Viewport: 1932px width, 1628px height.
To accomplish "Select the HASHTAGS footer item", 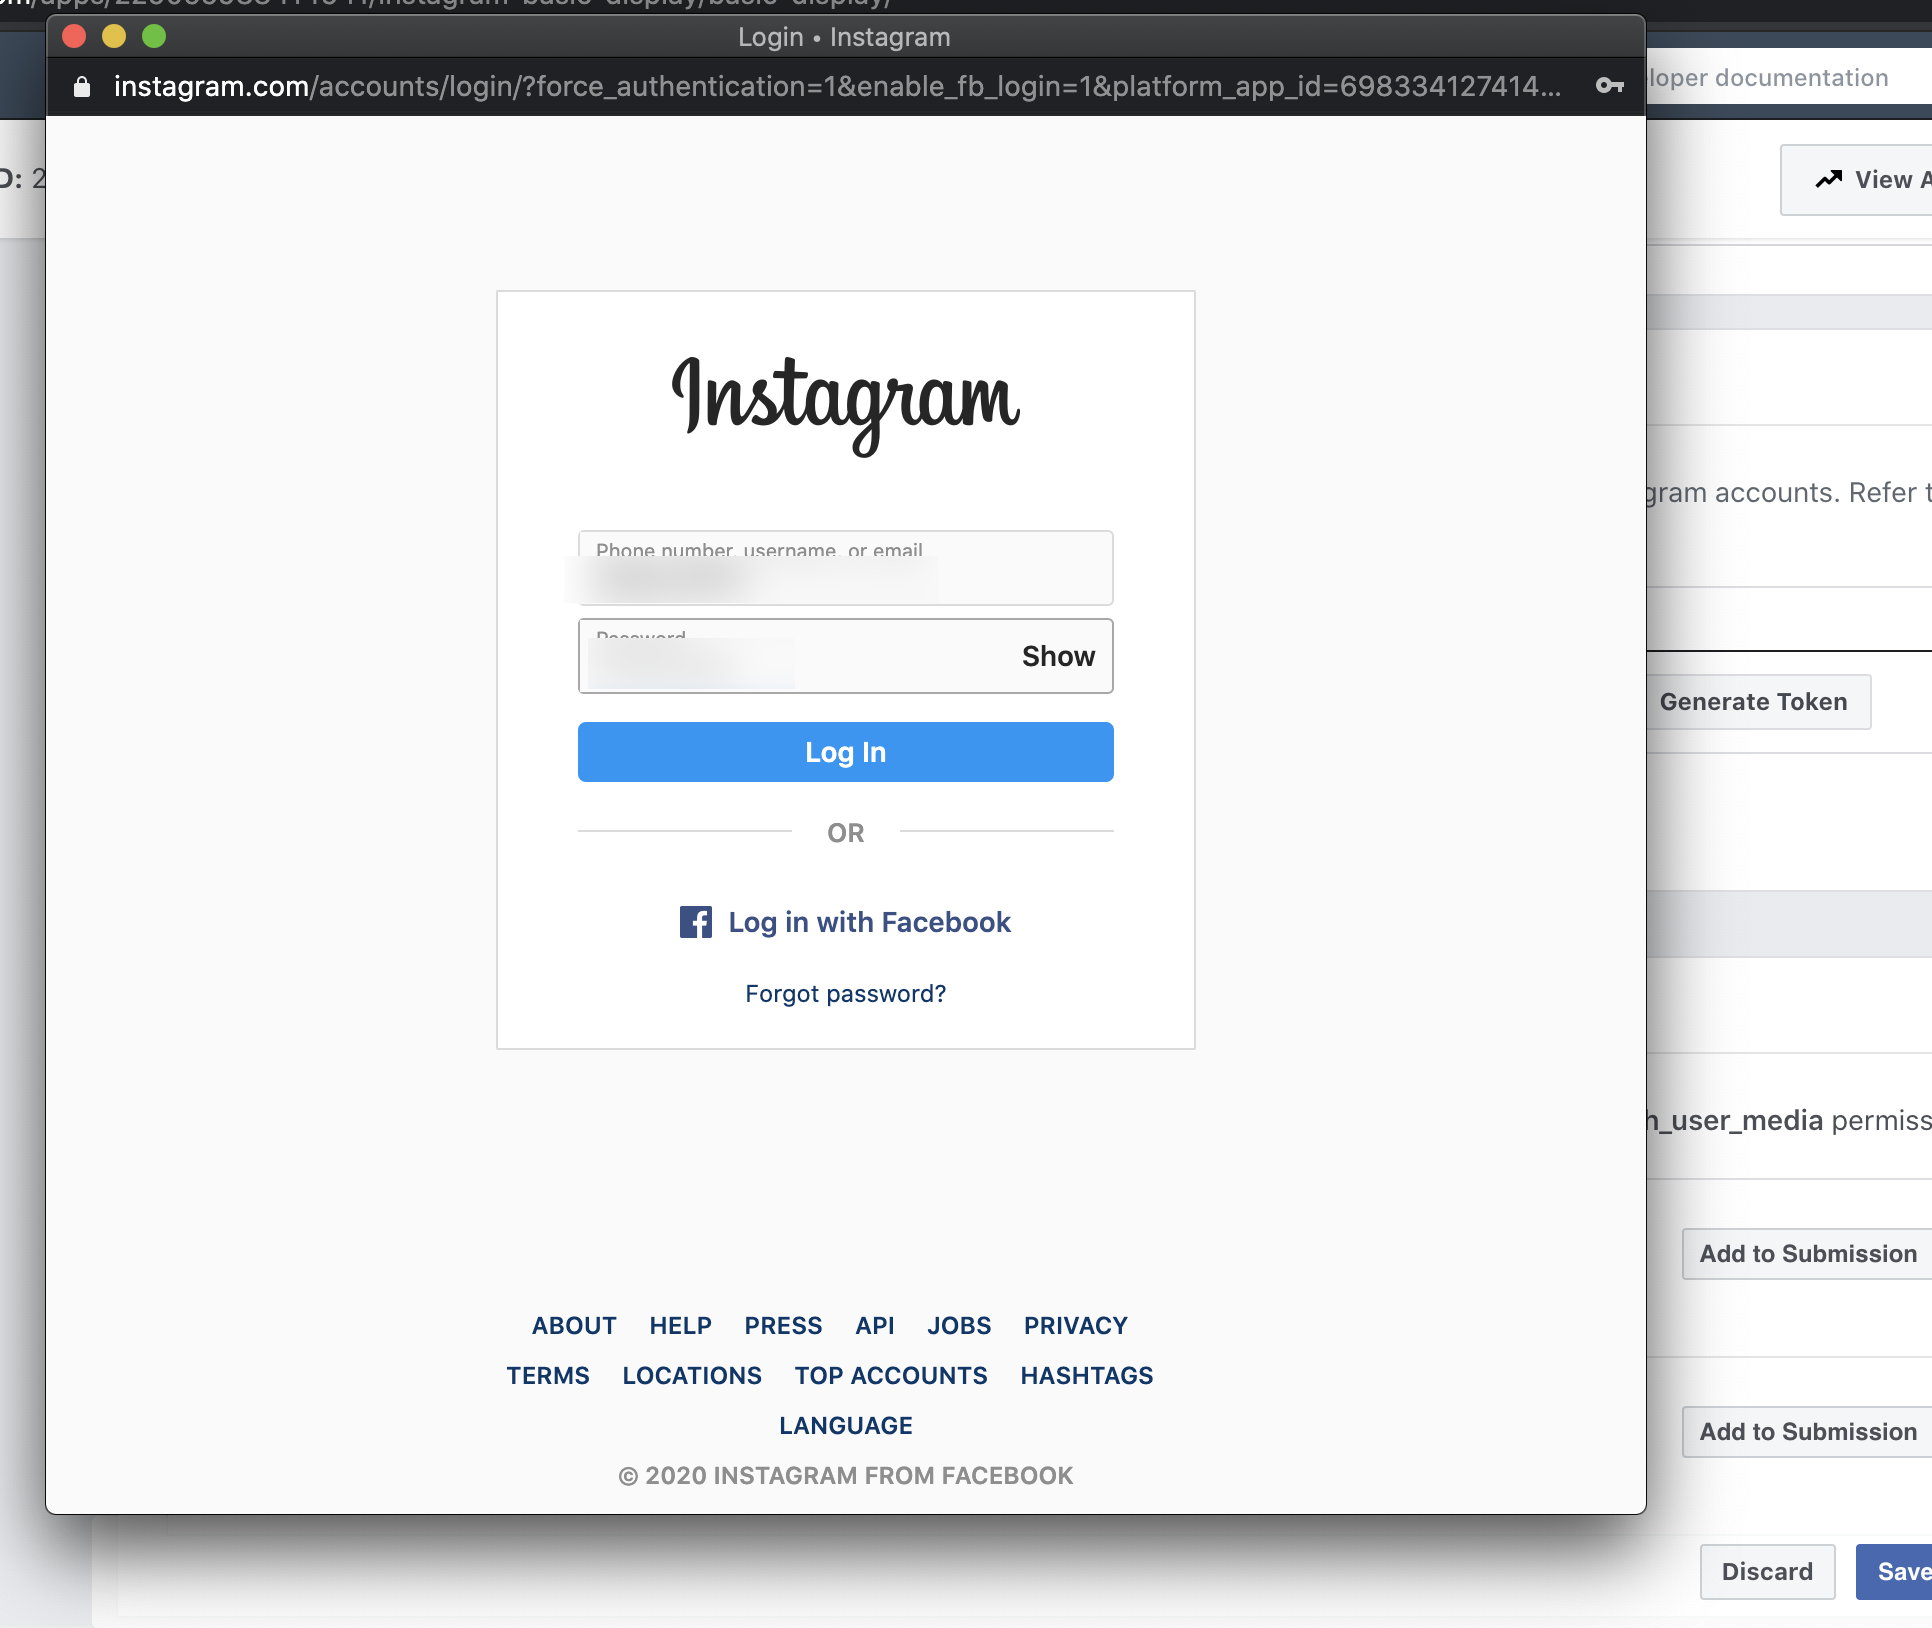I will click(1086, 1375).
